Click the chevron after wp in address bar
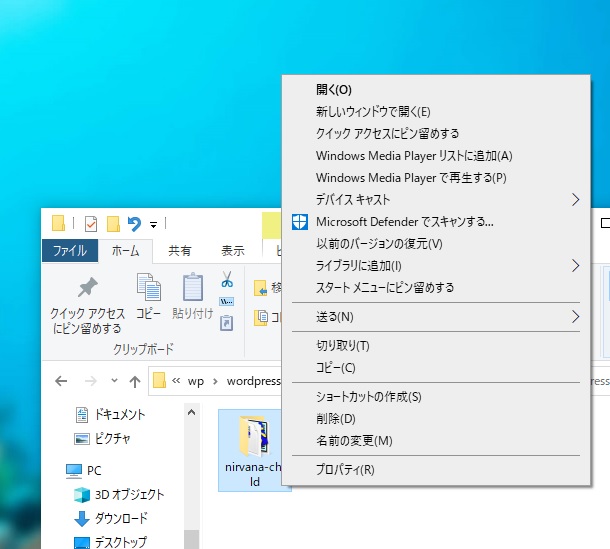The width and height of the screenshot is (610, 549). pos(215,381)
